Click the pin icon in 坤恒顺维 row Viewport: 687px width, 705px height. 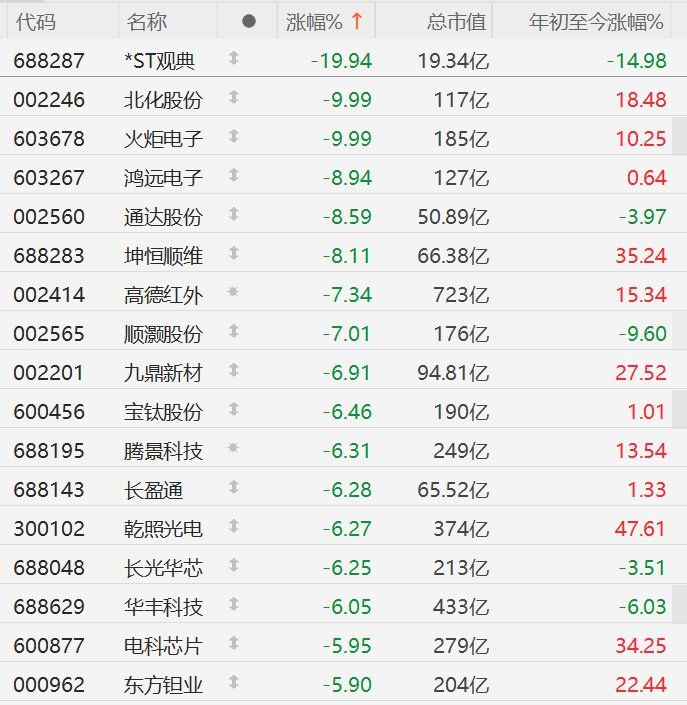(233, 253)
